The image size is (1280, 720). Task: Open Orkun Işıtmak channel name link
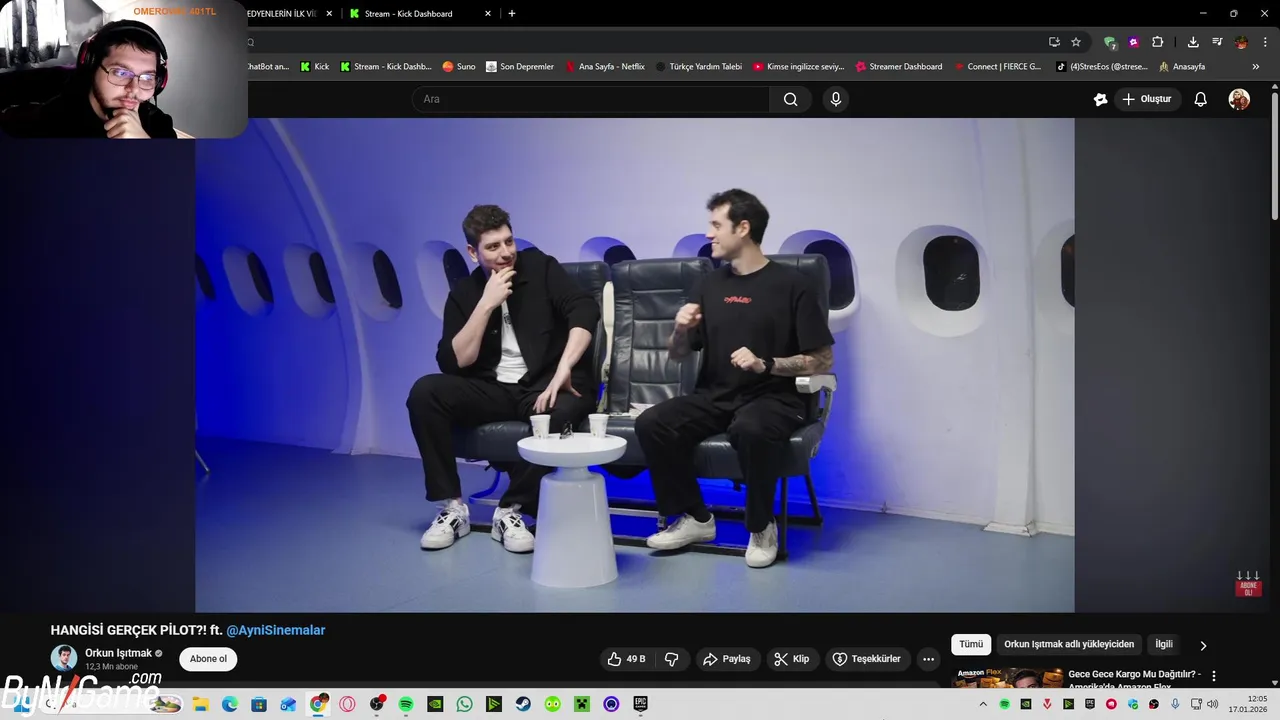[118, 653]
